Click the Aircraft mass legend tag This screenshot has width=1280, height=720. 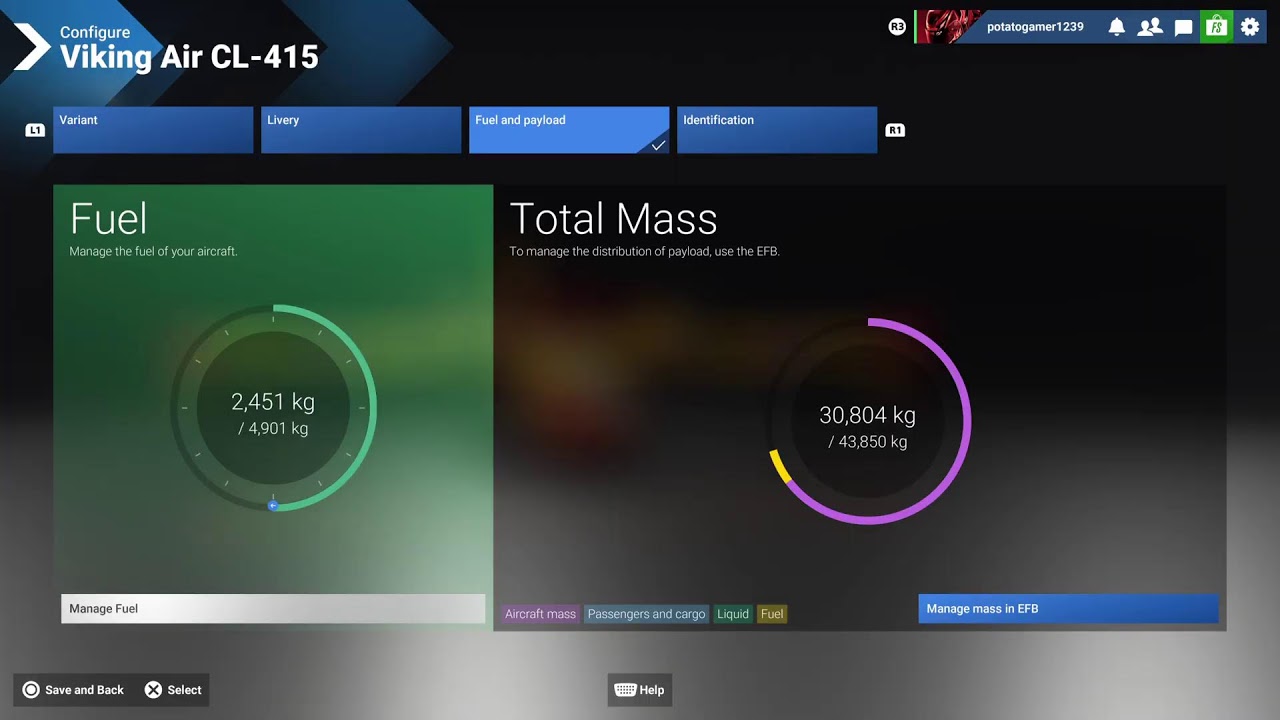[x=541, y=614]
